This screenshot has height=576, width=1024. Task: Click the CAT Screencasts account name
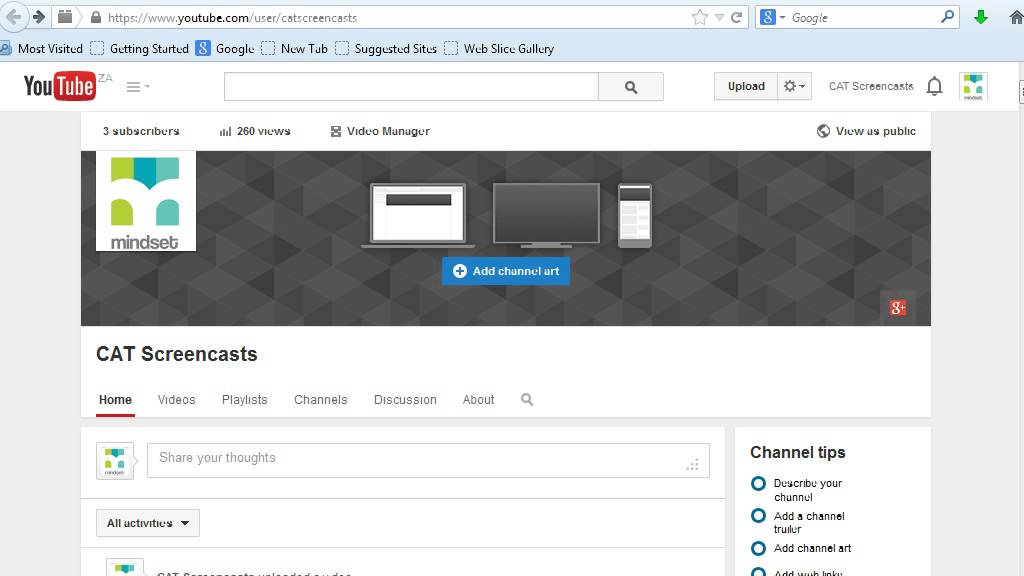(871, 86)
